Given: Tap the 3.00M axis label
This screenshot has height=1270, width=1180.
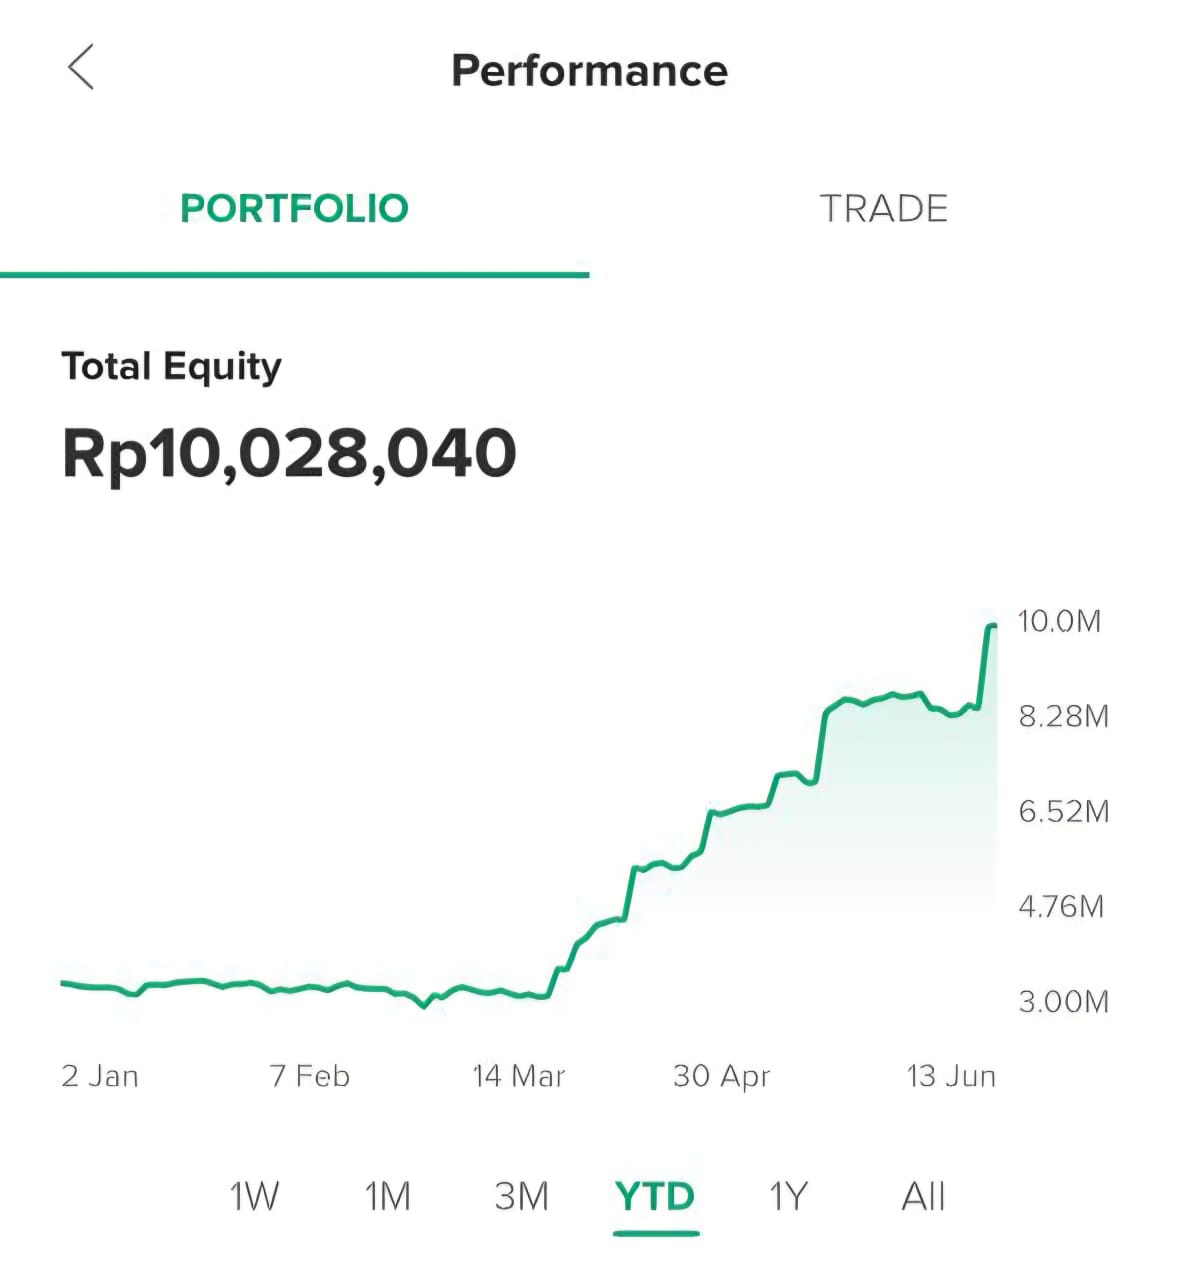Looking at the screenshot, I should click(x=1064, y=1001).
